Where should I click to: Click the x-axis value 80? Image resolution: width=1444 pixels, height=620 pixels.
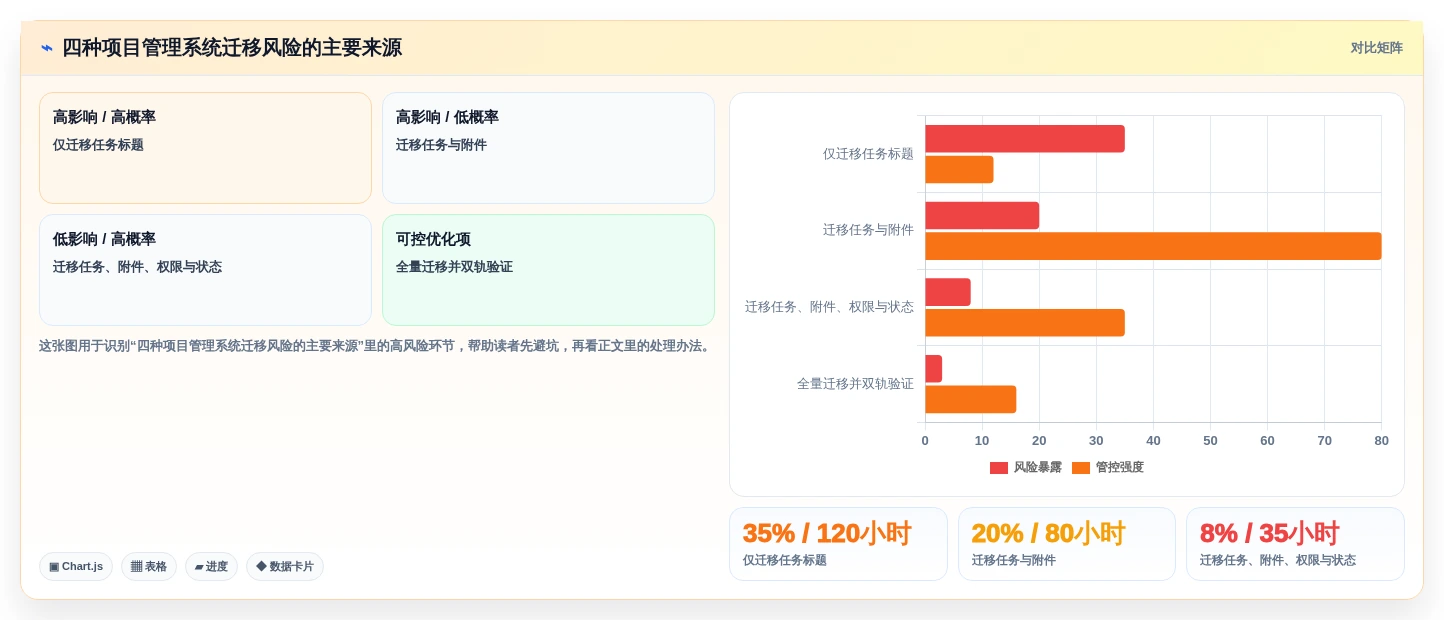pyautogui.click(x=1381, y=441)
